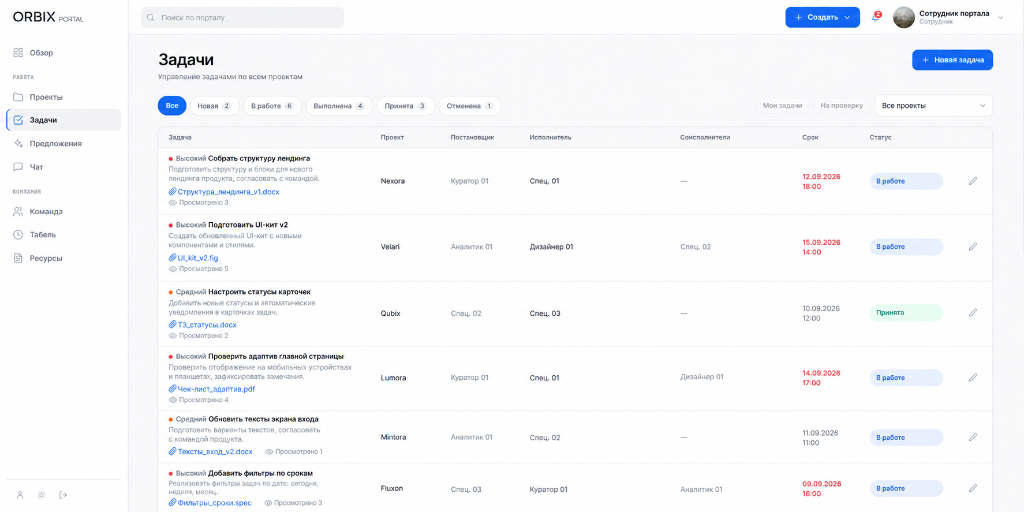Open the Команда page
The width and height of the screenshot is (1024, 512).
click(x=63, y=212)
